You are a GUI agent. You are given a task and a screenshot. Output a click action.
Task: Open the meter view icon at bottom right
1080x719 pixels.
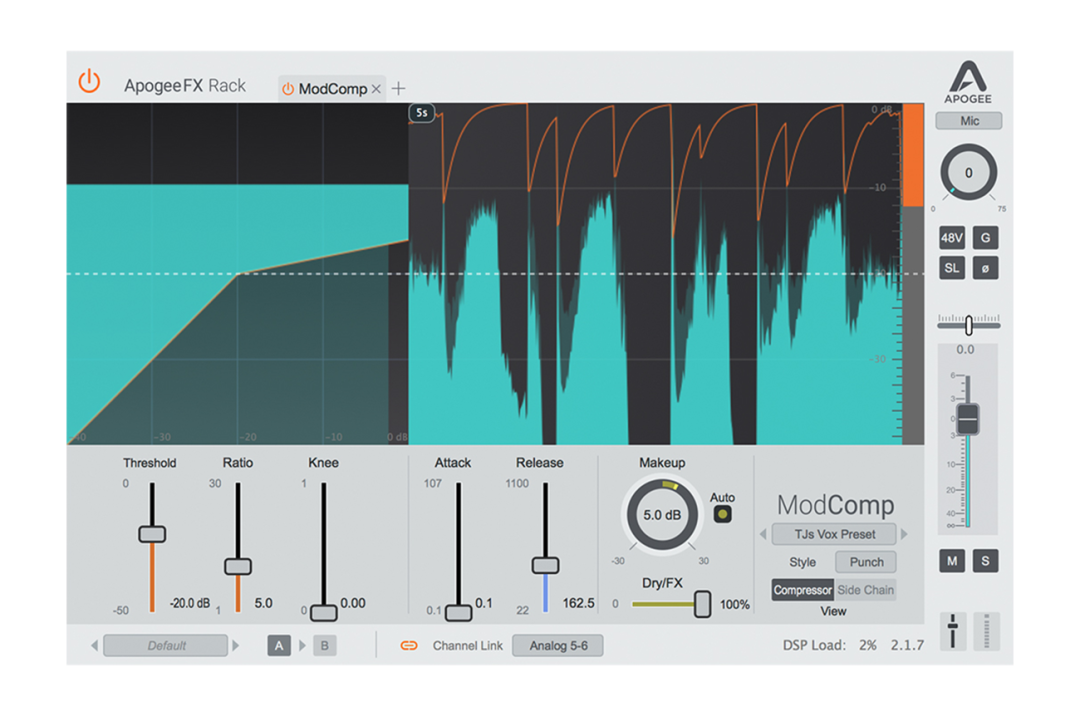point(986,631)
